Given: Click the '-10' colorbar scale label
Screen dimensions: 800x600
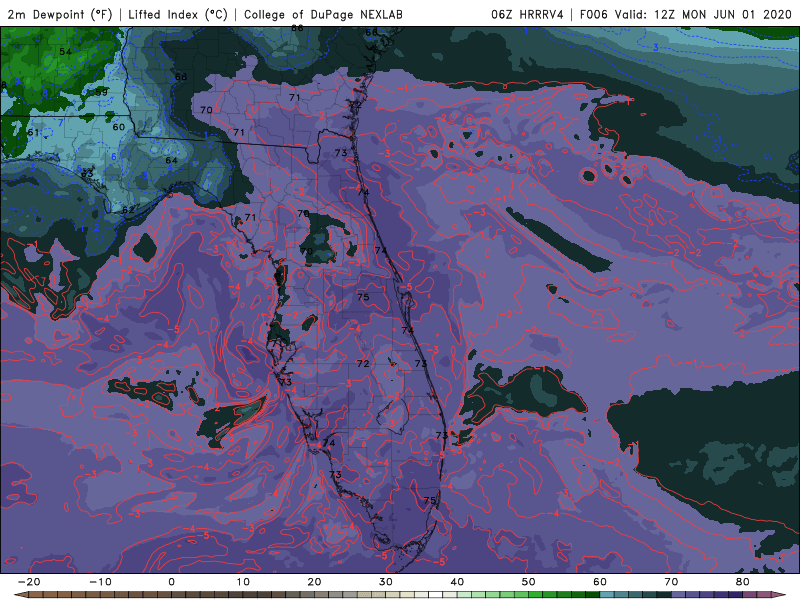Looking at the screenshot, I should click(100, 582).
